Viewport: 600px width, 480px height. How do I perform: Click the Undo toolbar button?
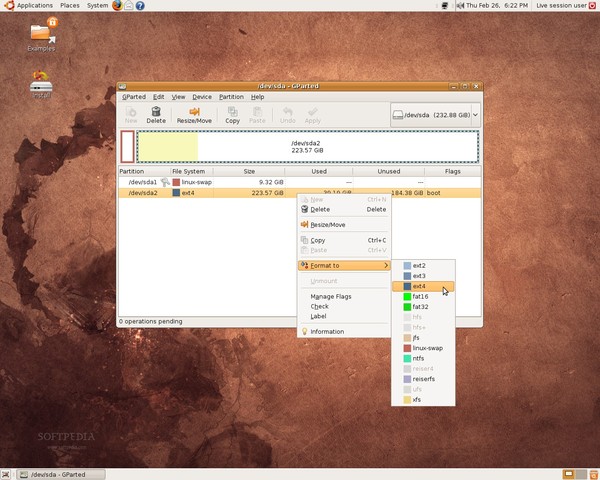click(287, 115)
